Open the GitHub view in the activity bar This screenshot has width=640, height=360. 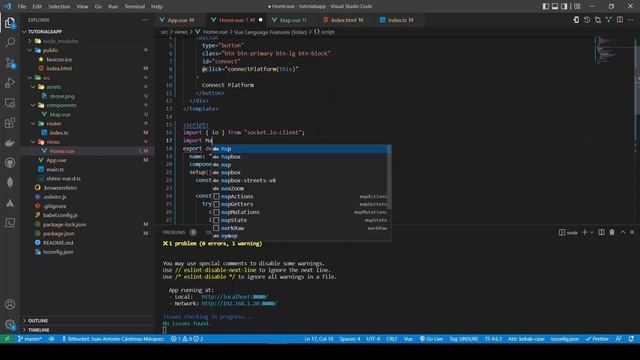(10, 163)
